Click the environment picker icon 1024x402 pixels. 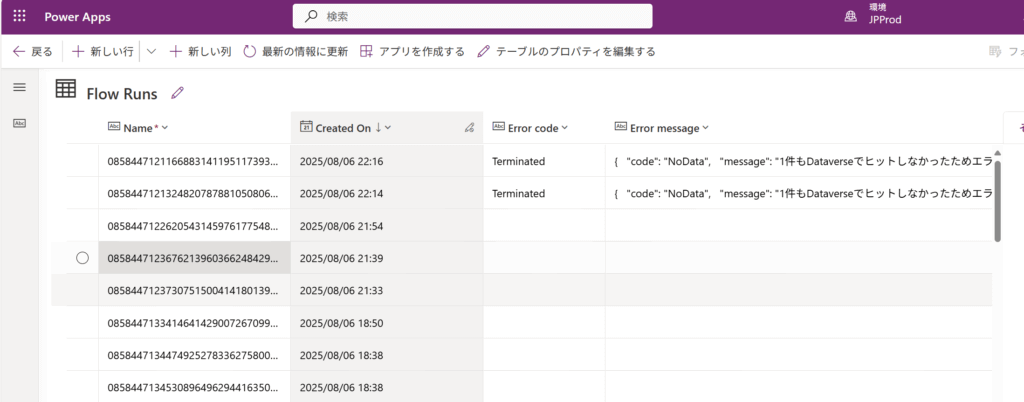click(850, 16)
